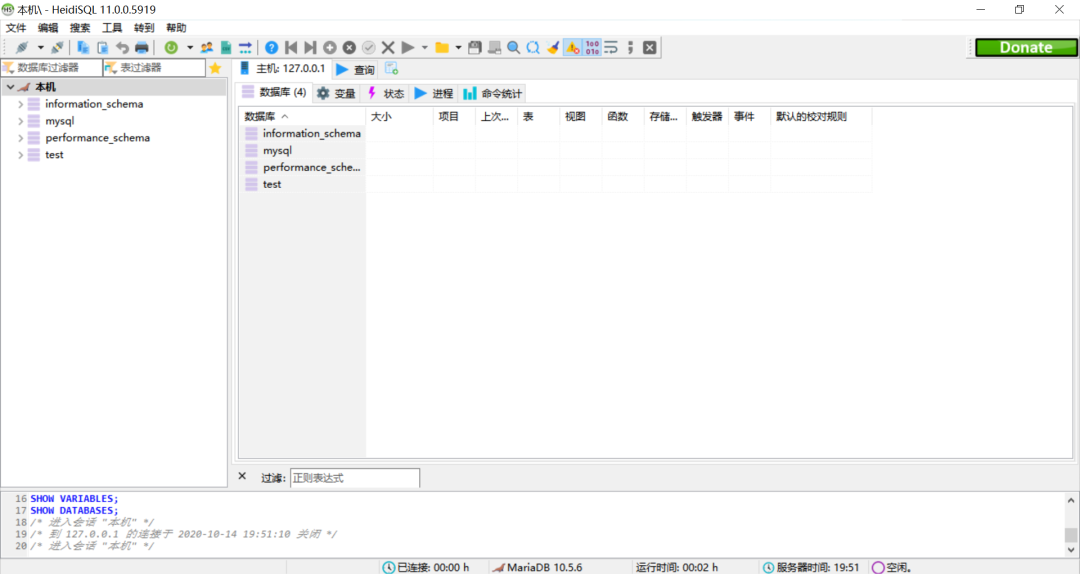Click the 数据库过滤器 filter field
Image resolution: width=1080 pixels, height=574 pixels.
coord(52,68)
